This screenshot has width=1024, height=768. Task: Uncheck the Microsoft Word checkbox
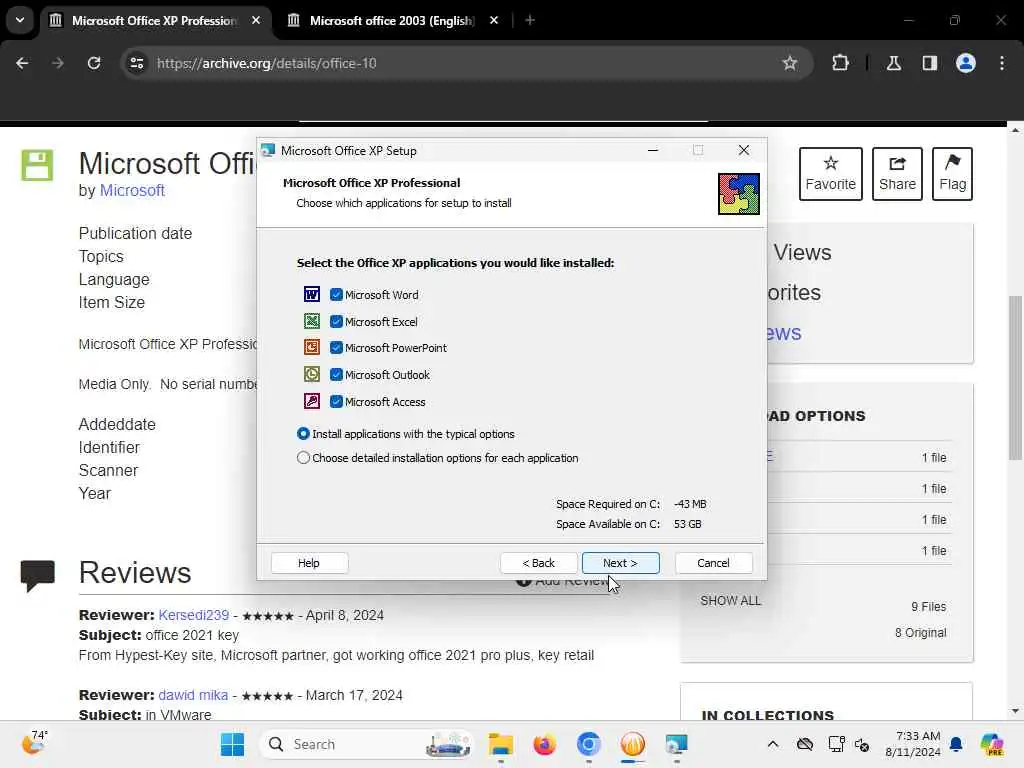336,295
